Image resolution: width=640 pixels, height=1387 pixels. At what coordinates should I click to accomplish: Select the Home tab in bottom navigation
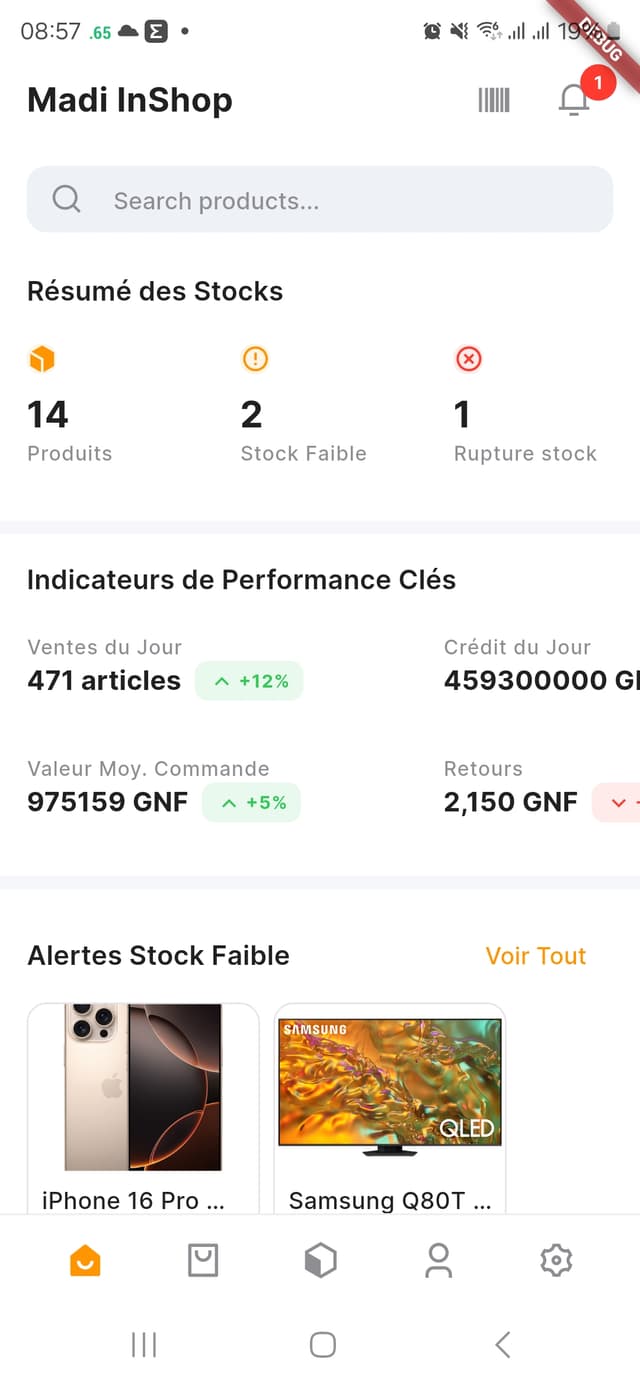85,1260
